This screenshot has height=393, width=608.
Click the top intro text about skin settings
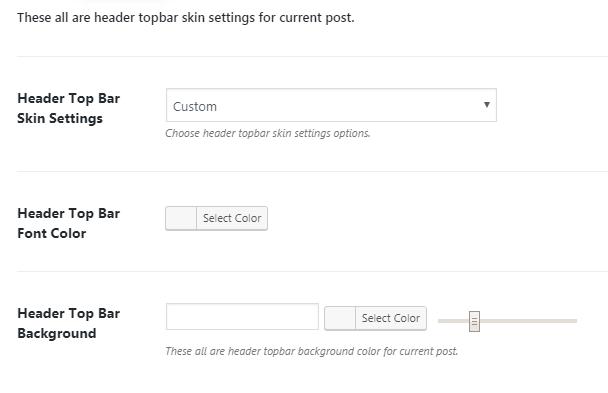coord(186,18)
